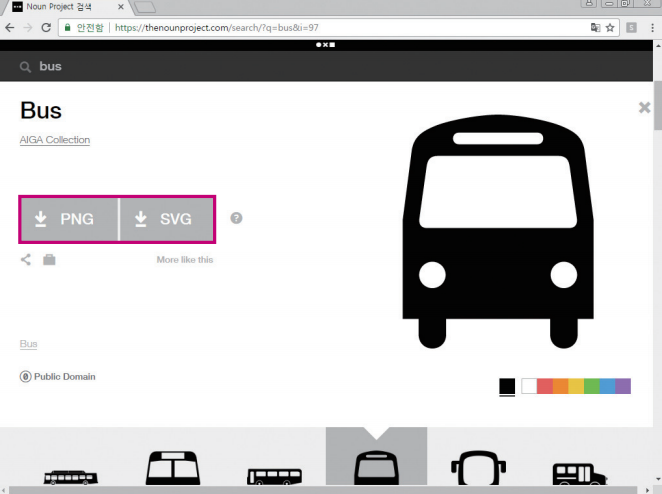Screen dimensions: 662x494
Task: Select the school bus thumbnail
Action: coord(580,474)
